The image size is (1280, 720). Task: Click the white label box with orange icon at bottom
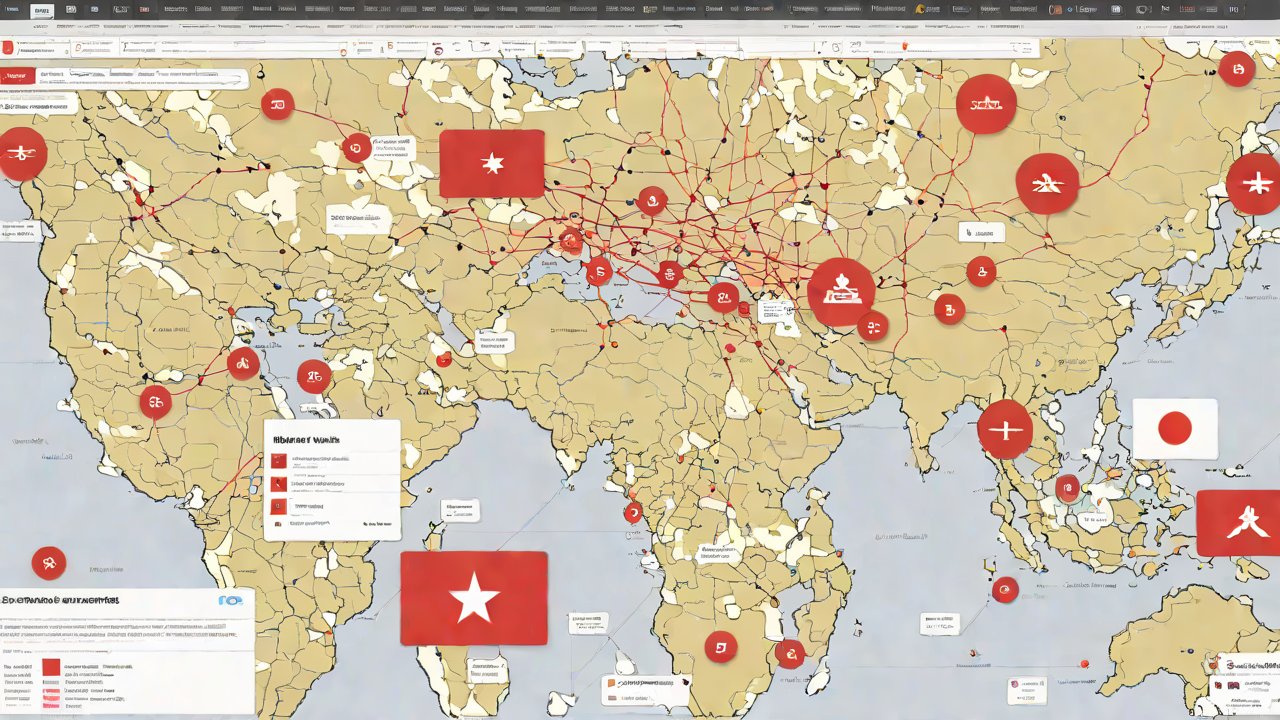click(x=646, y=688)
